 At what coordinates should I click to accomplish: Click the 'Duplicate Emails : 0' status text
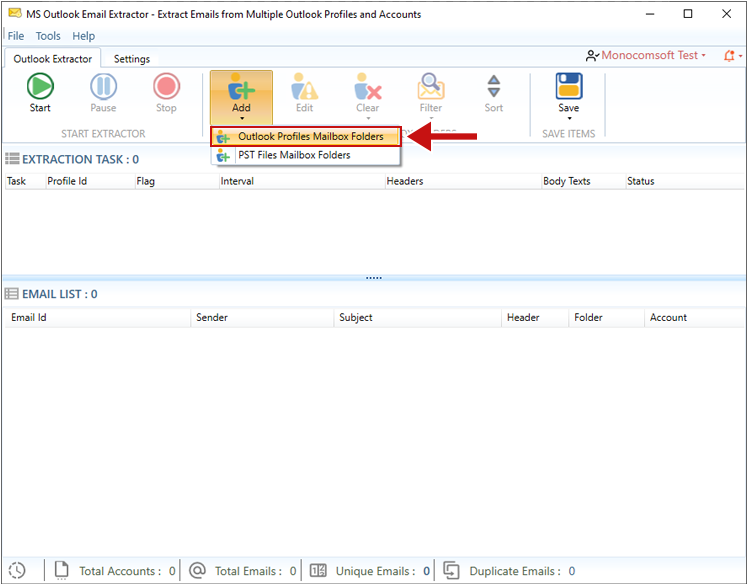click(522, 571)
